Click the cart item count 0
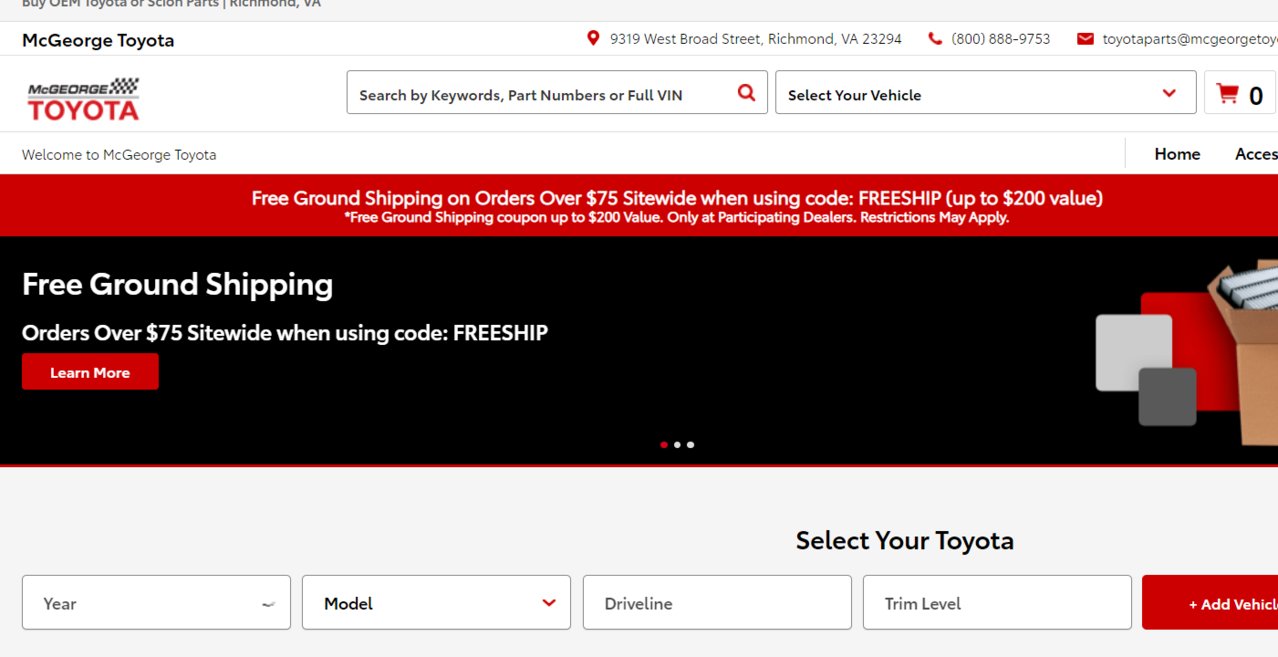 tap(1256, 96)
